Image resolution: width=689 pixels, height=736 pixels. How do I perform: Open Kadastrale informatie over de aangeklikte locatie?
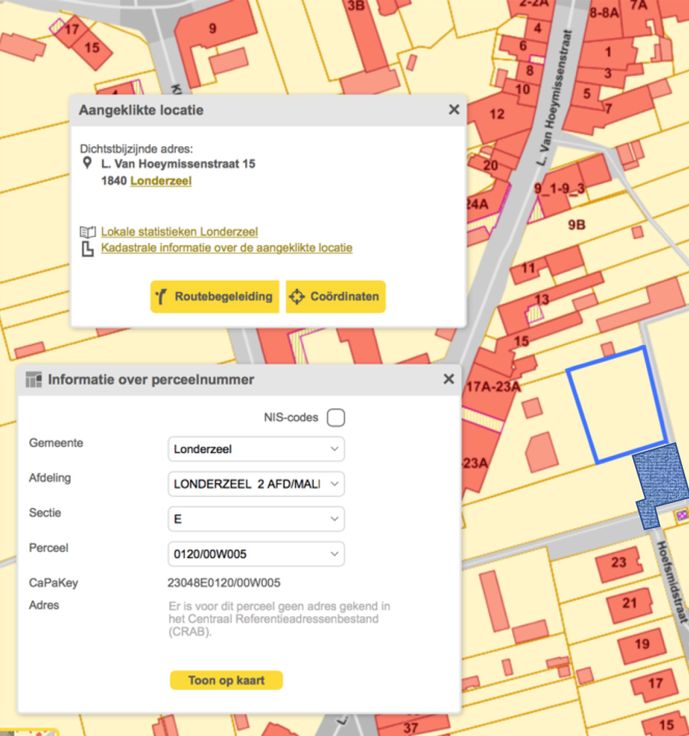226,248
